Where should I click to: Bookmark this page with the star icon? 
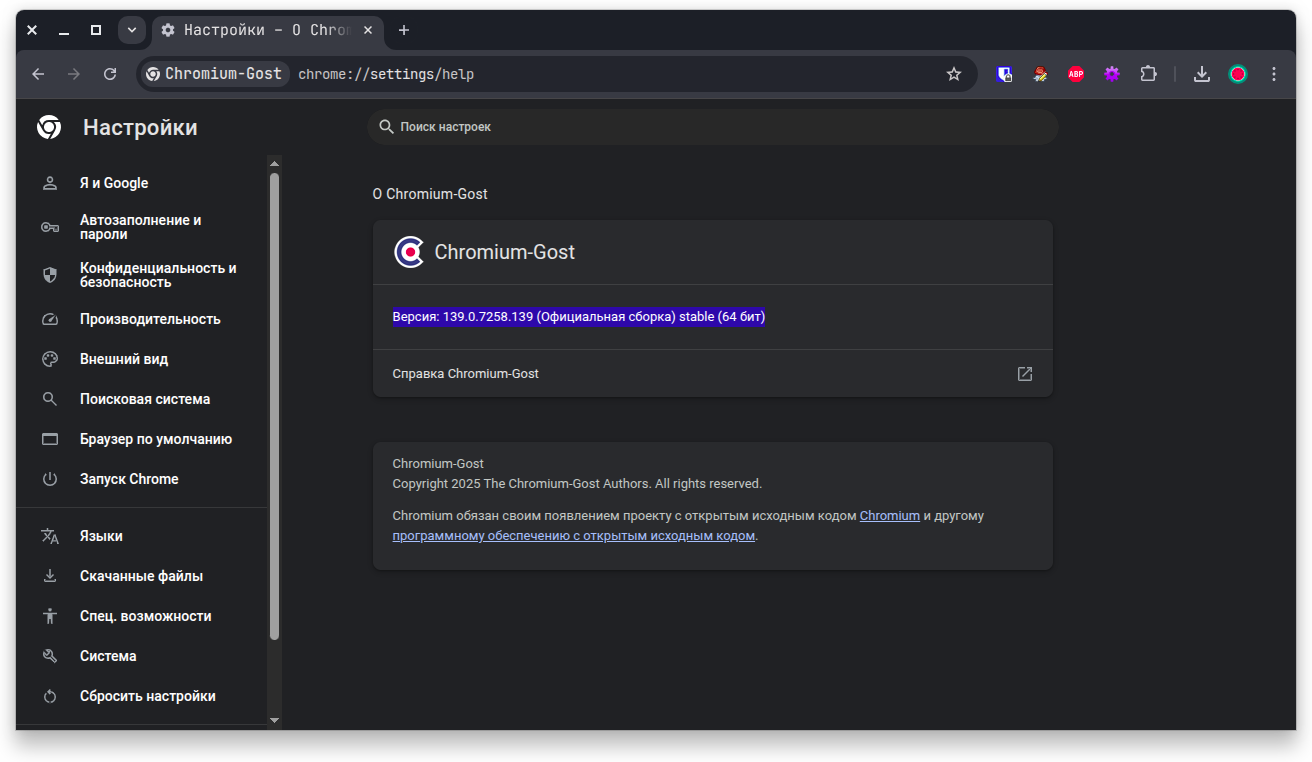[954, 74]
